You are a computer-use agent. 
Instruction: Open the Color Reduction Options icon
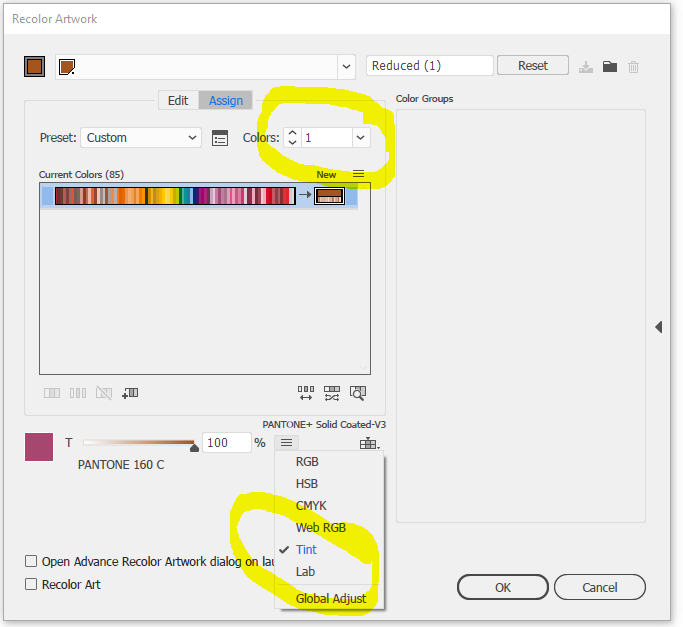tap(220, 138)
